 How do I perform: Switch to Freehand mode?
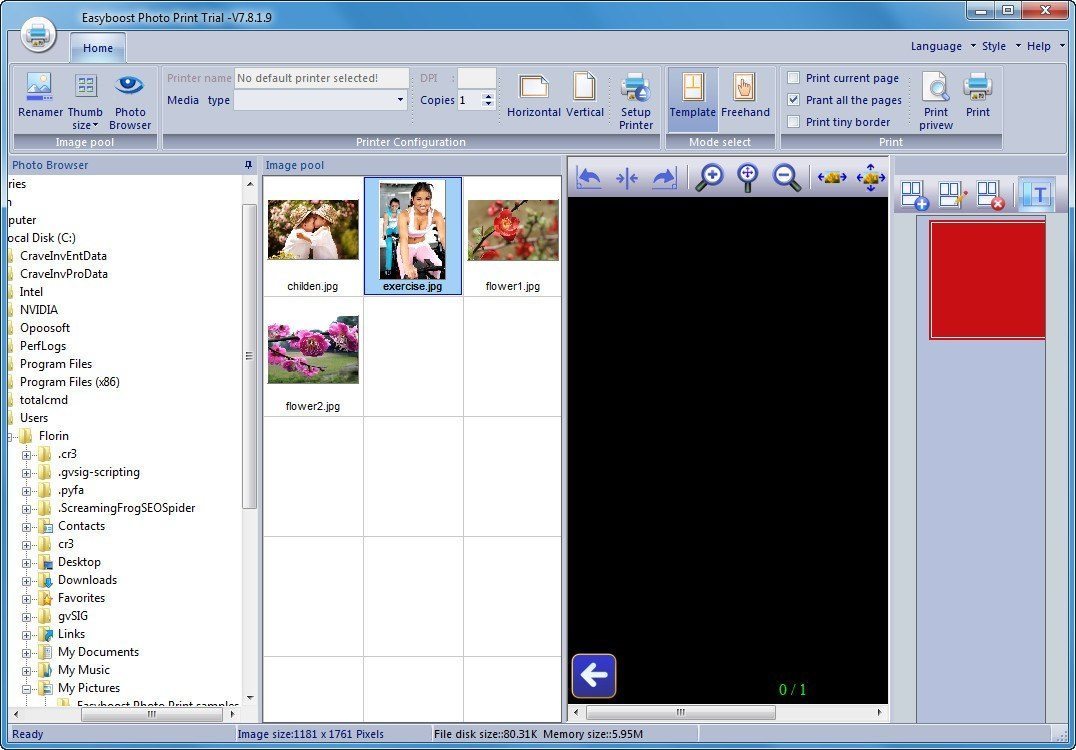click(x=745, y=95)
